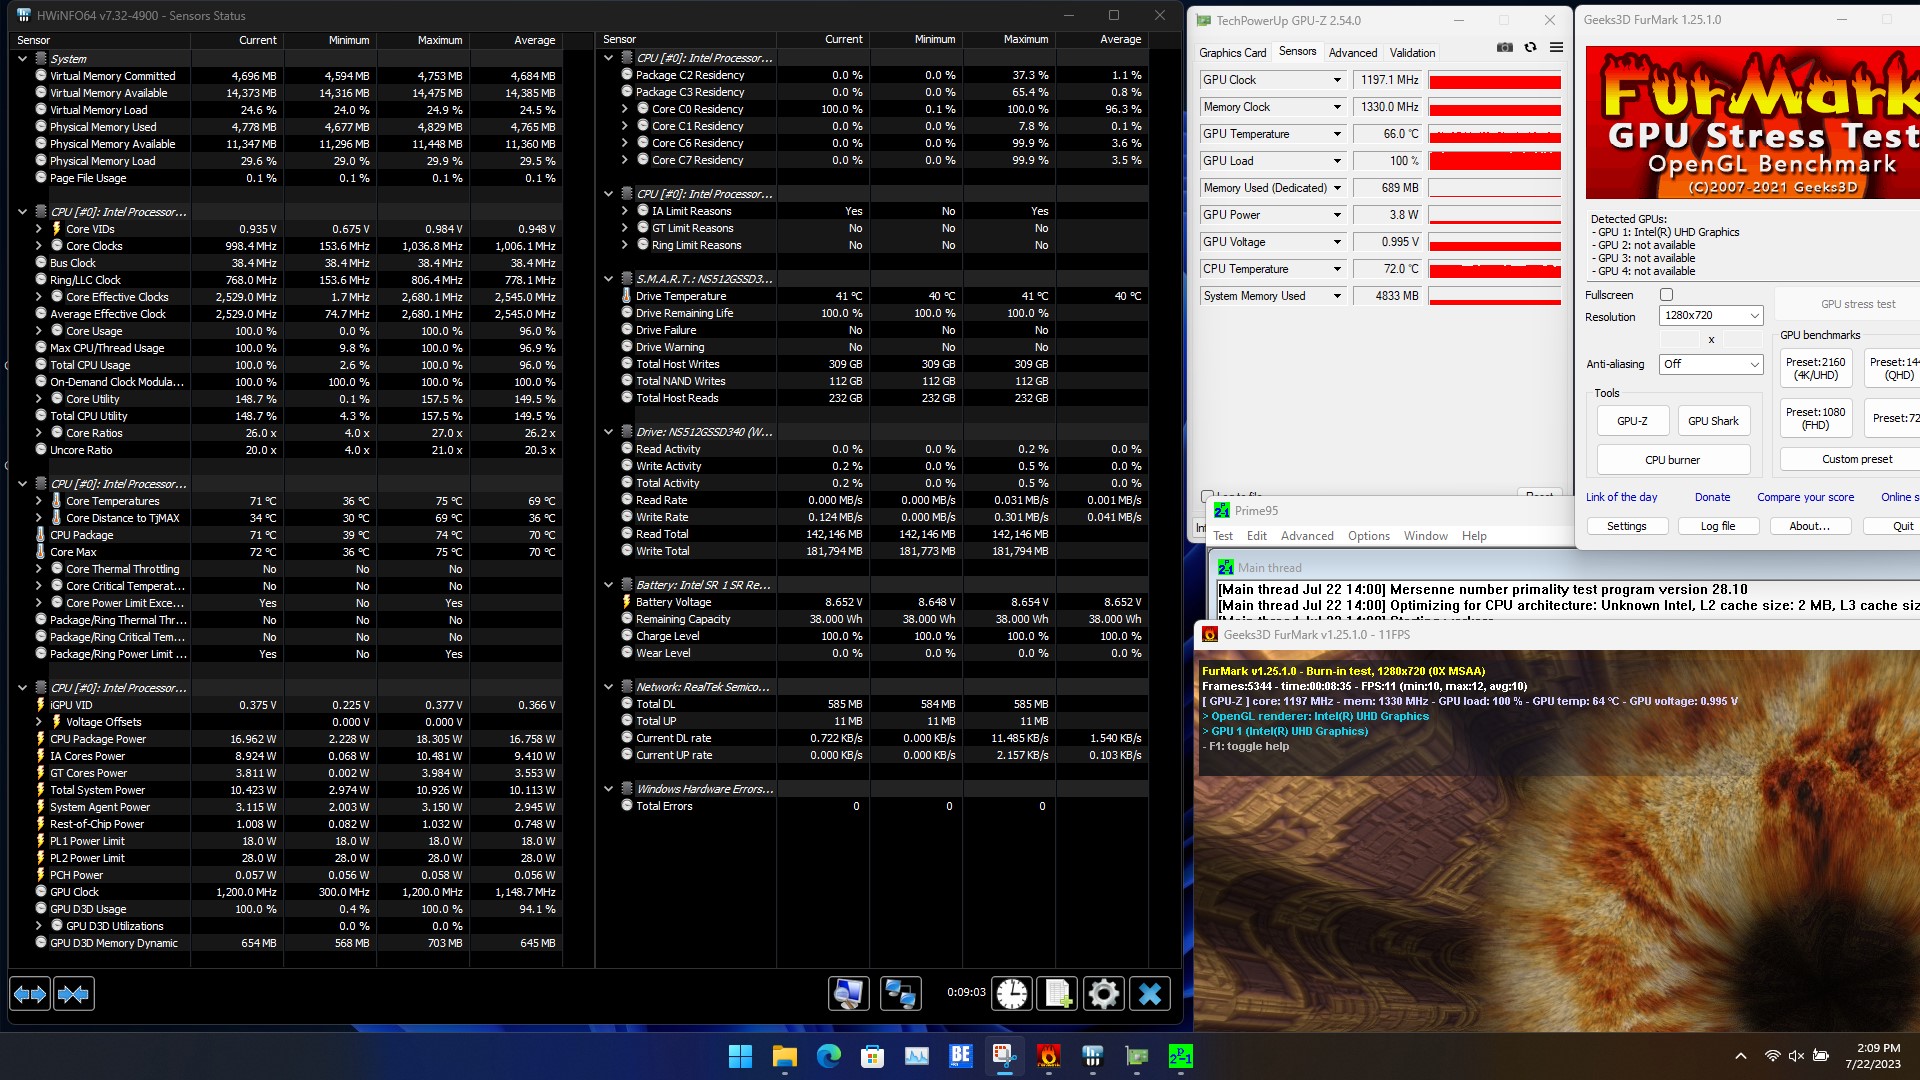The image size is (1920, 1080).
Task: Click the FurMark CPU burner button
Action: coord(1672,460)
